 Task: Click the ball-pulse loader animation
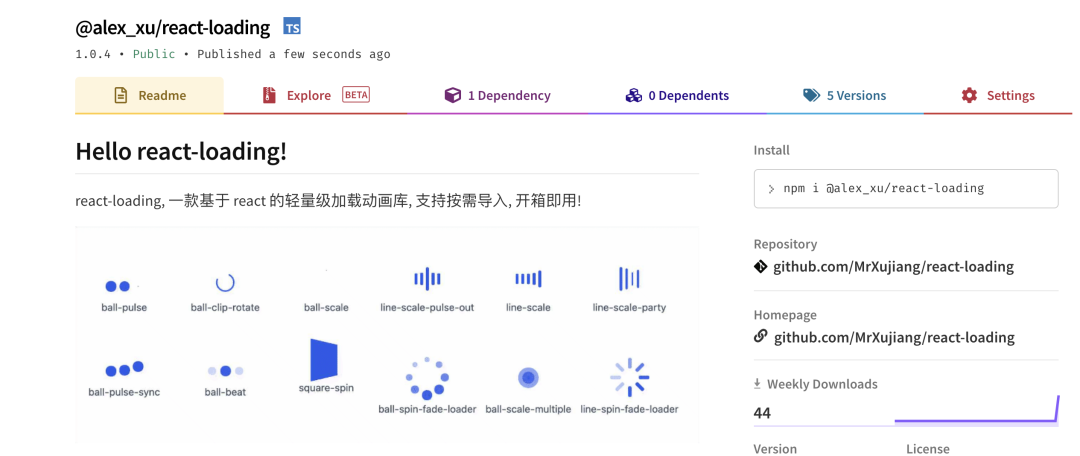pos(121,286)
